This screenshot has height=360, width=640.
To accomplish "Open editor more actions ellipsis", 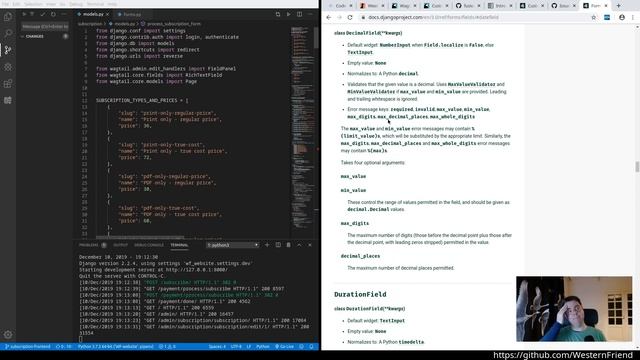I will pyautogui.click(x=310, y=14).
